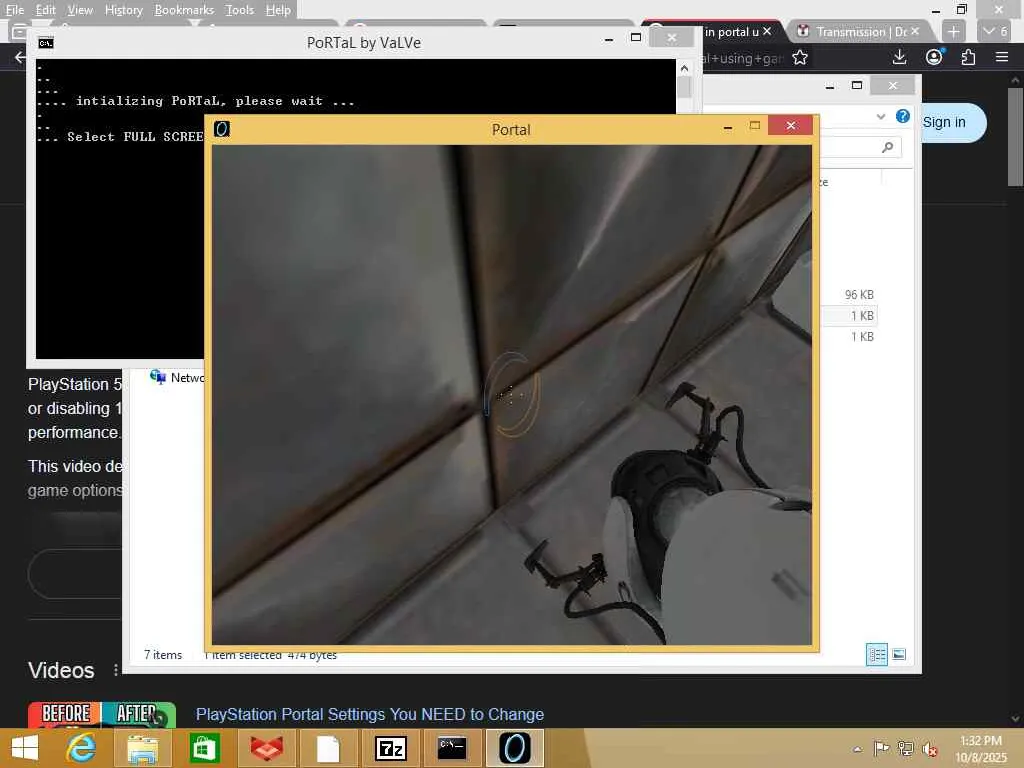Image resolution: width=1024 pixels, height=768 pixels.
Task: Open the browser History menu
Action: pyautogui.click(x=123, y=10)
